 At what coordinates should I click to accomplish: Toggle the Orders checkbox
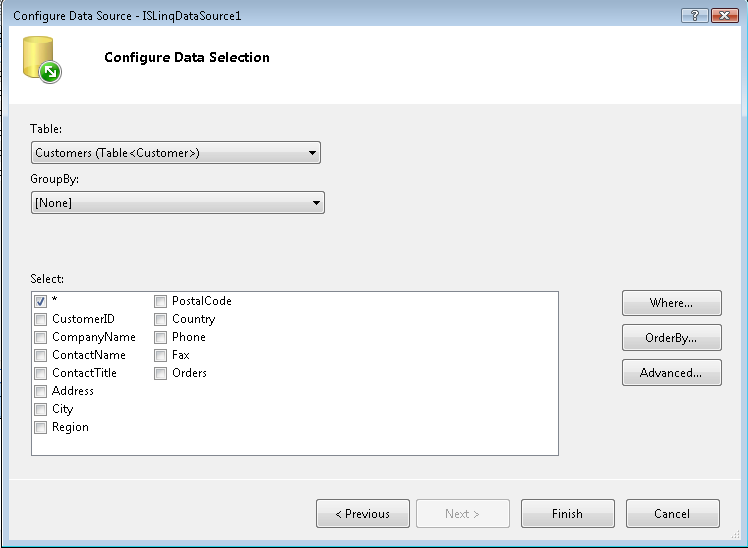[161, 373]
